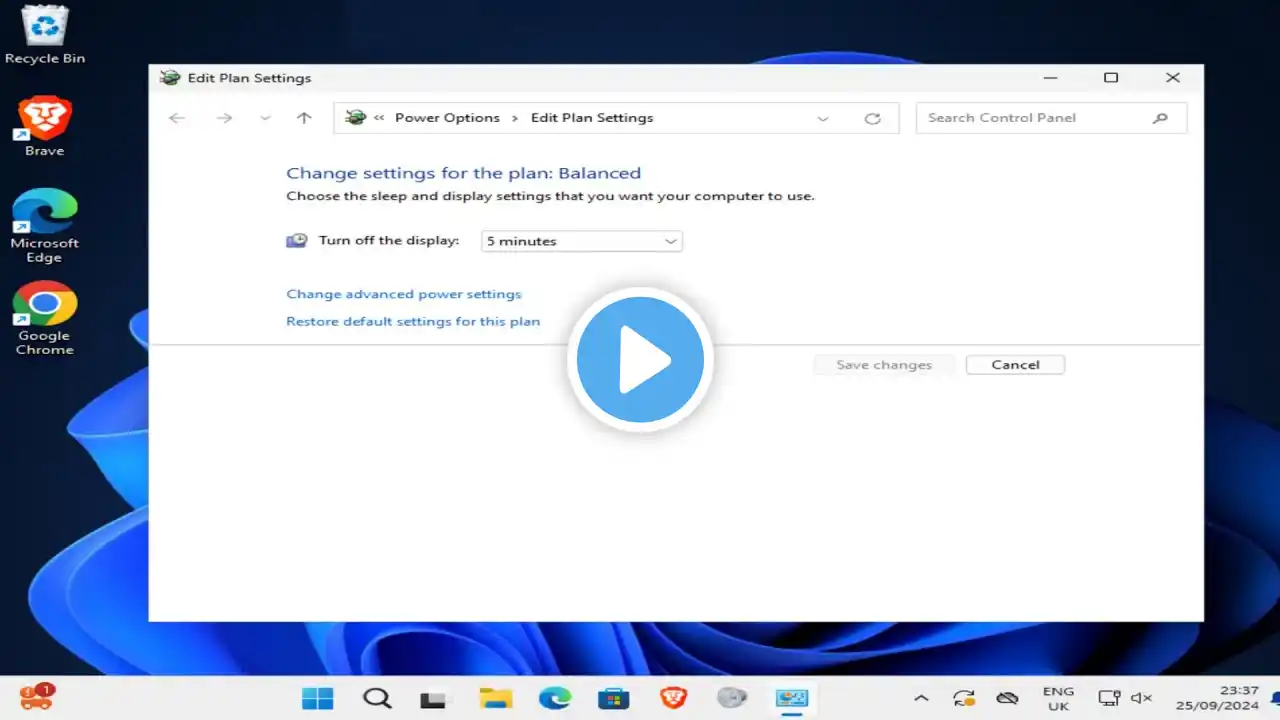1280x720 pixels.
Task: Open the recent locations dropdown arrow
Action: tap(265, 118)
